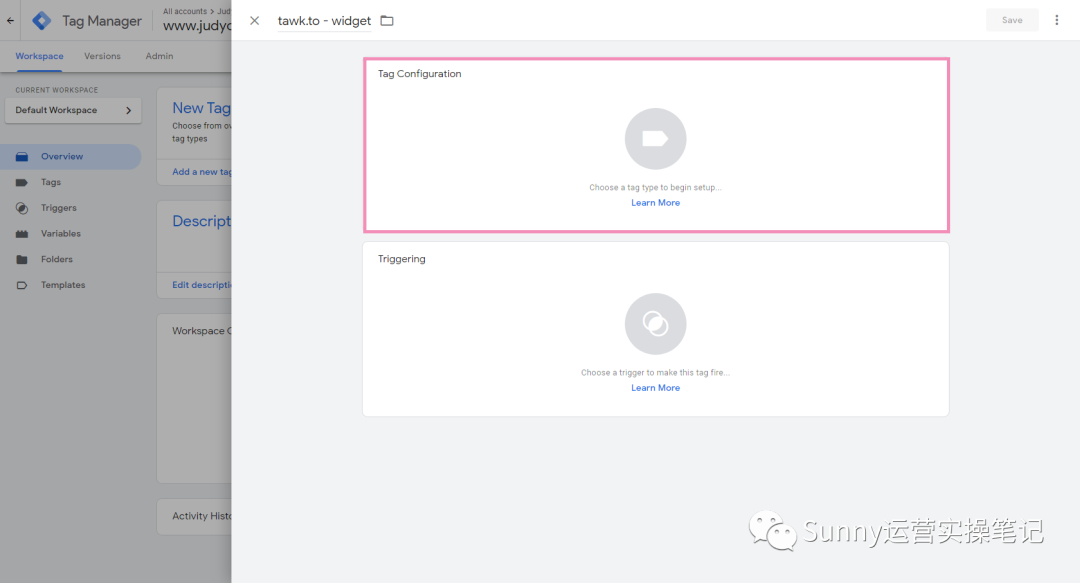Open Learn More under Tag Configuration
The image size is (1080, 583).
[x=655, y=203]
